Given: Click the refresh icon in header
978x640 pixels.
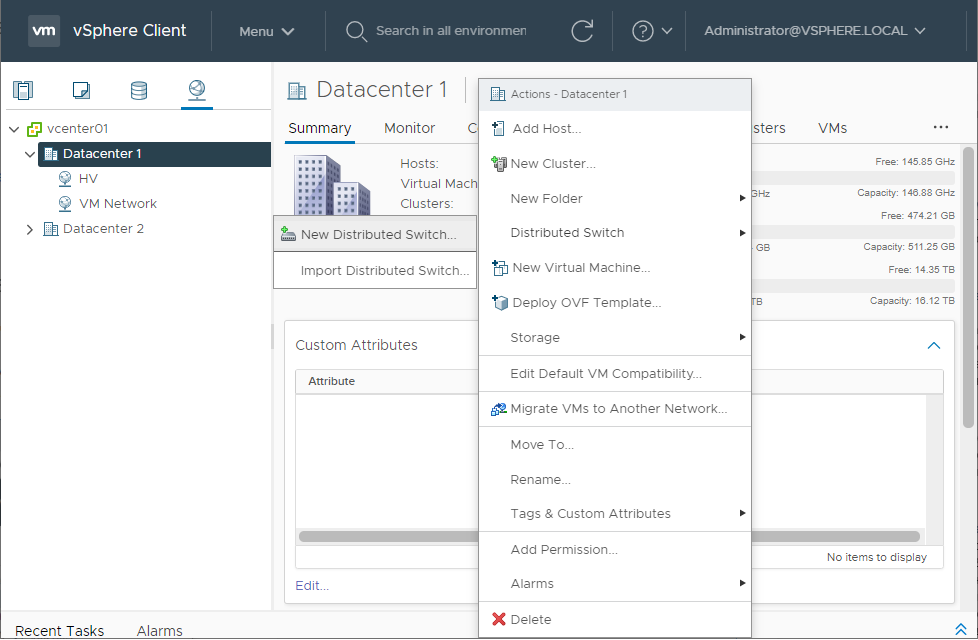Looking at the screenshot, I should click(582, 31).
